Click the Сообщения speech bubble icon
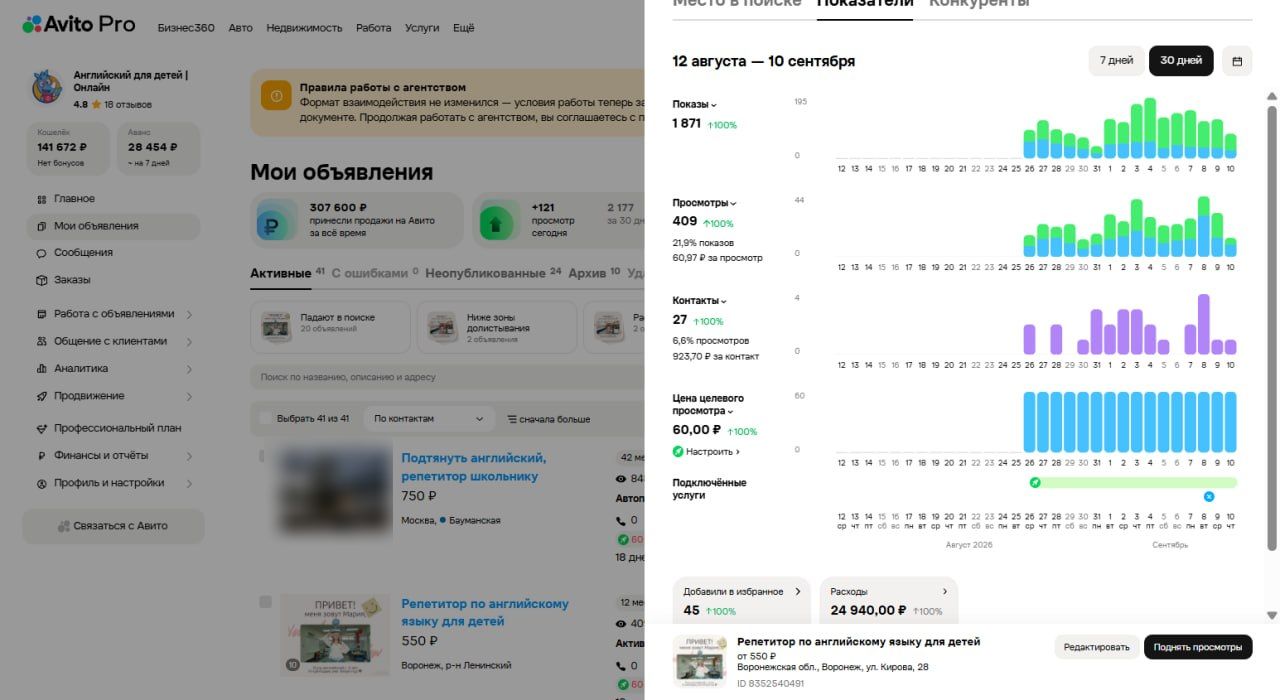The height and width of the screenshot is (700, 1280). coord(41,253)
